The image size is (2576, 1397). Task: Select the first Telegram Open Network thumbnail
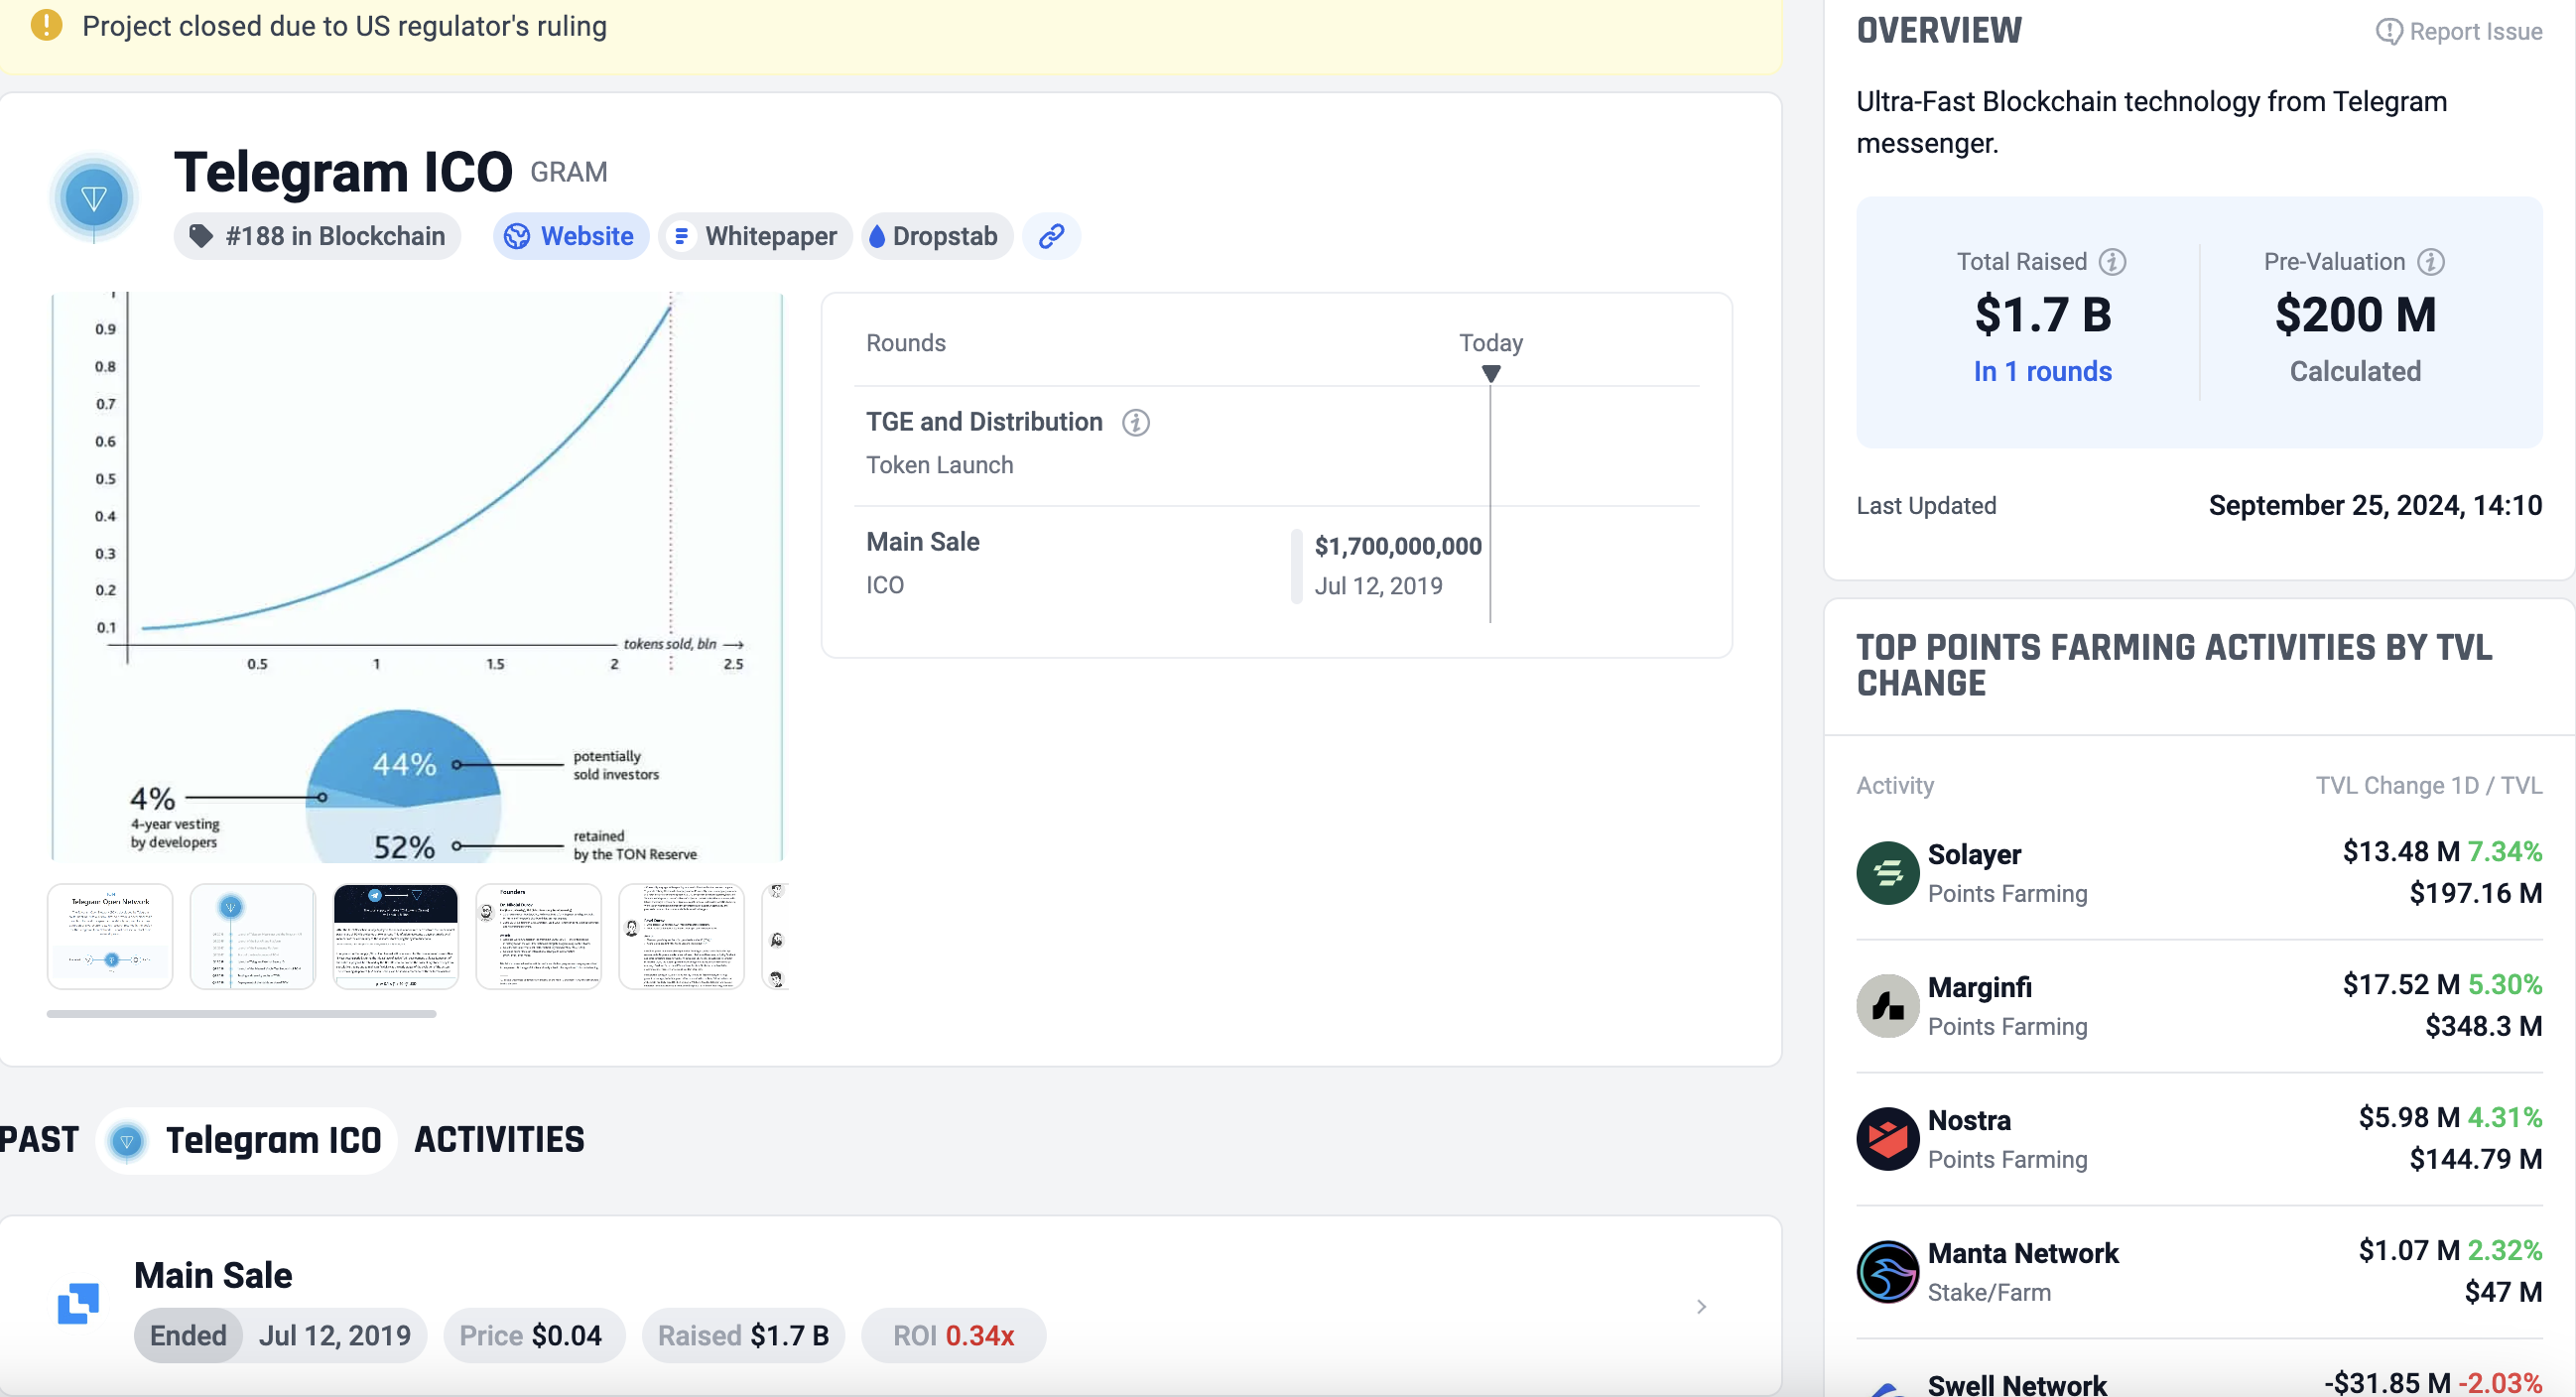(x=110, y=936)
